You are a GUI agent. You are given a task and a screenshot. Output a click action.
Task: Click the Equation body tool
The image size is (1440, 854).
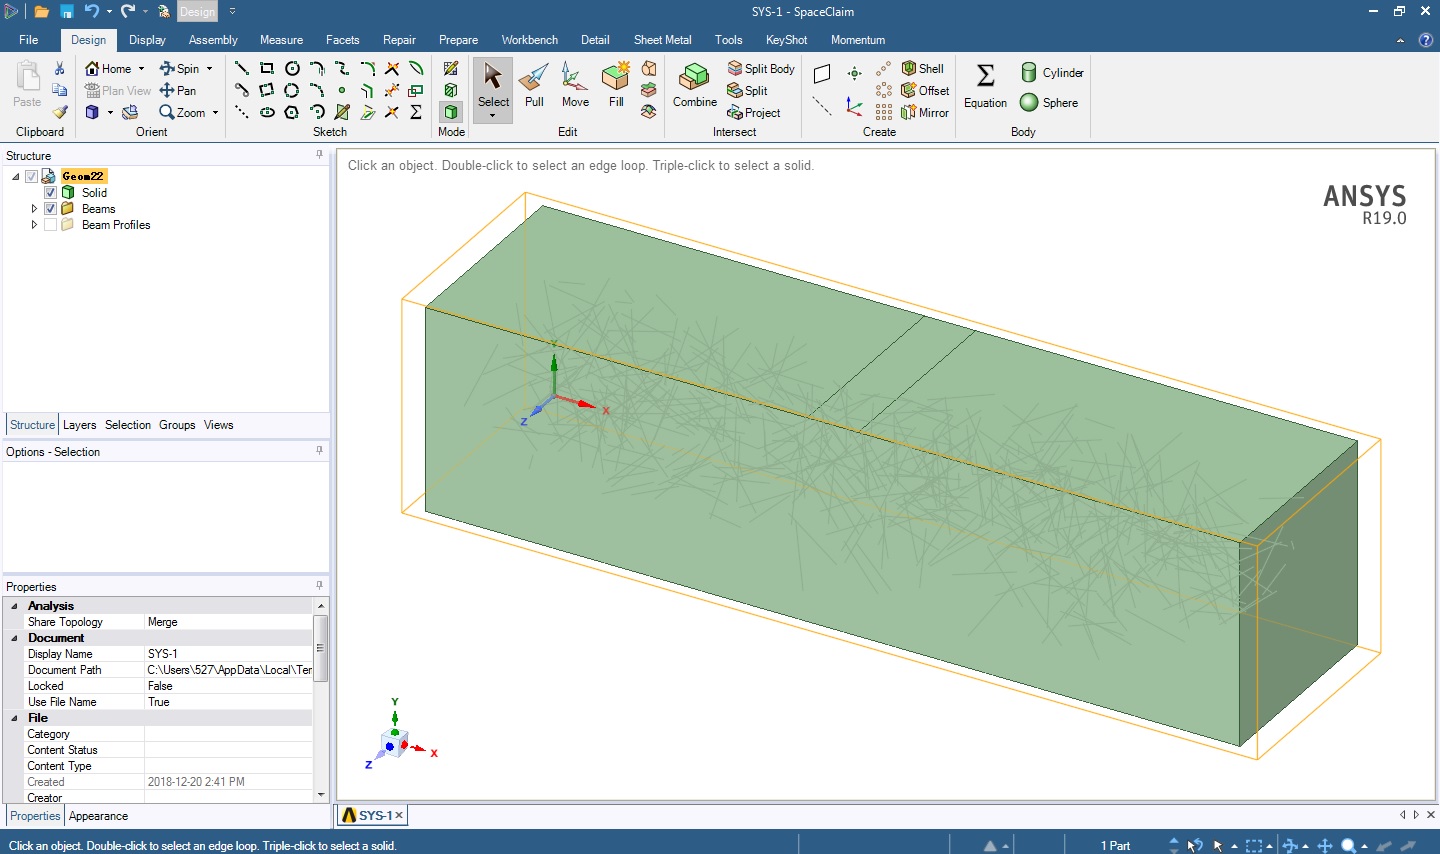point(985,86)
